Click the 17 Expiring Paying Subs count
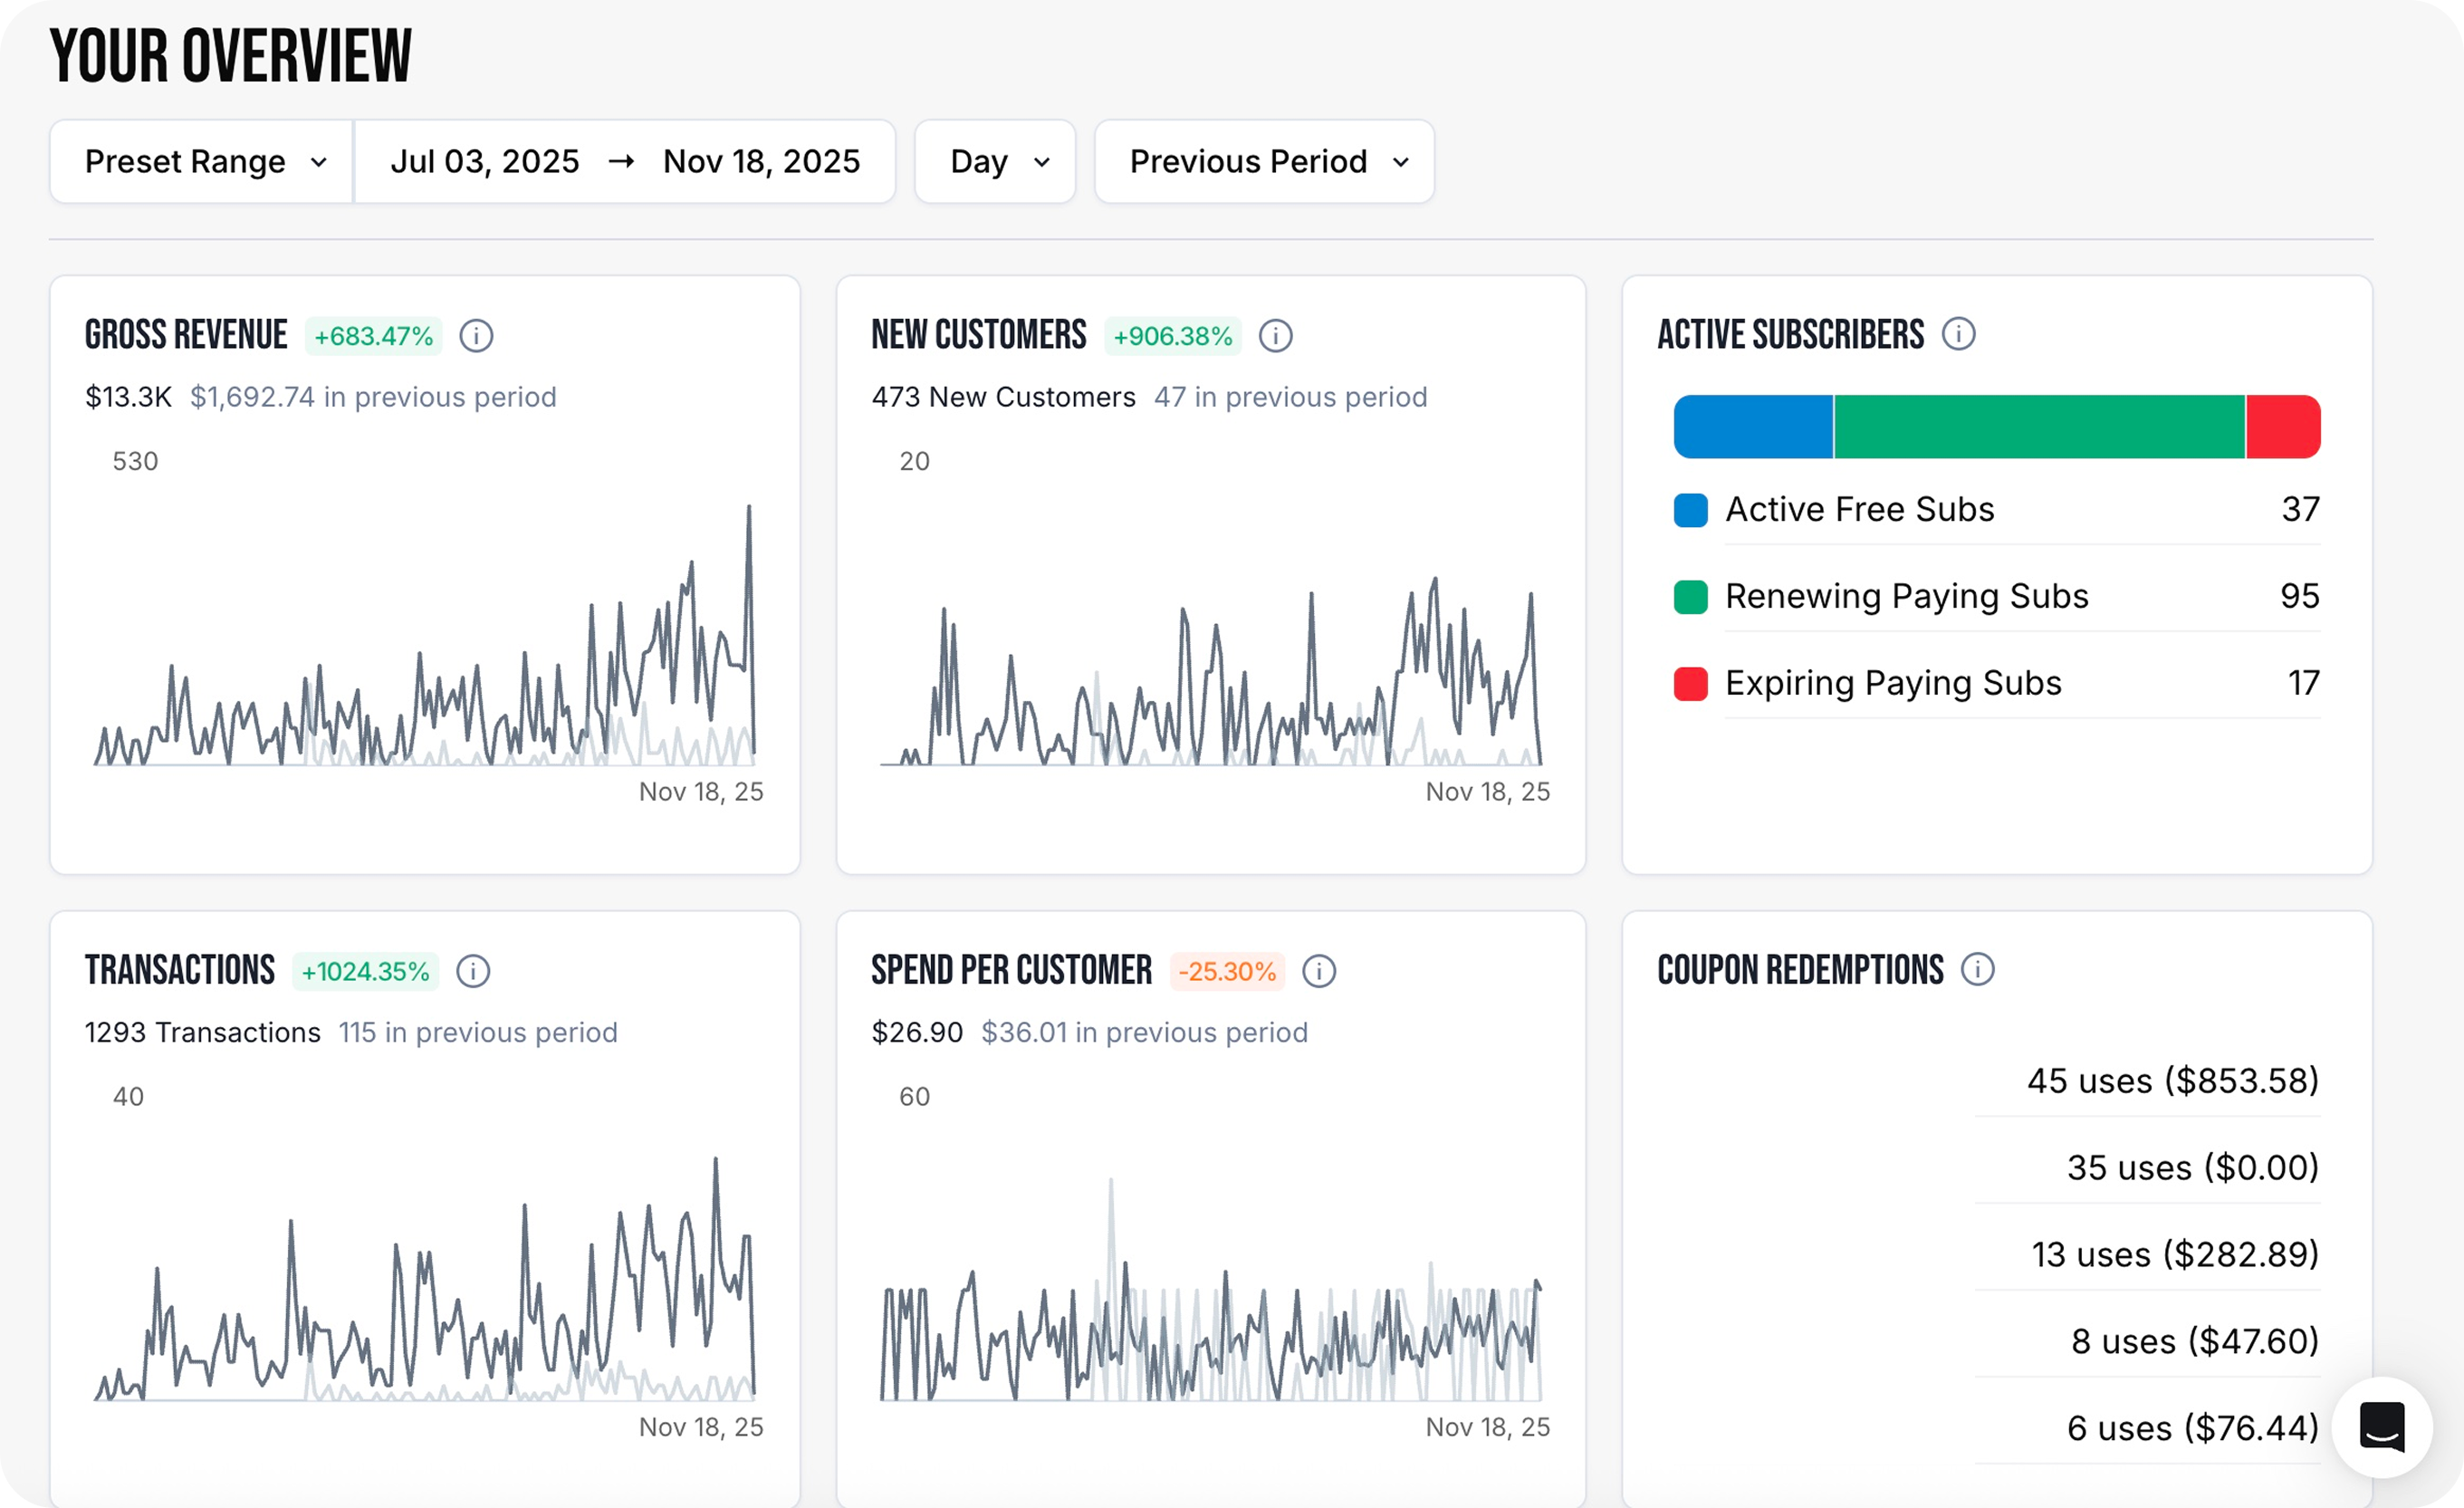The height and width of the screenshot is (1508, 2464). (2303, 684)
